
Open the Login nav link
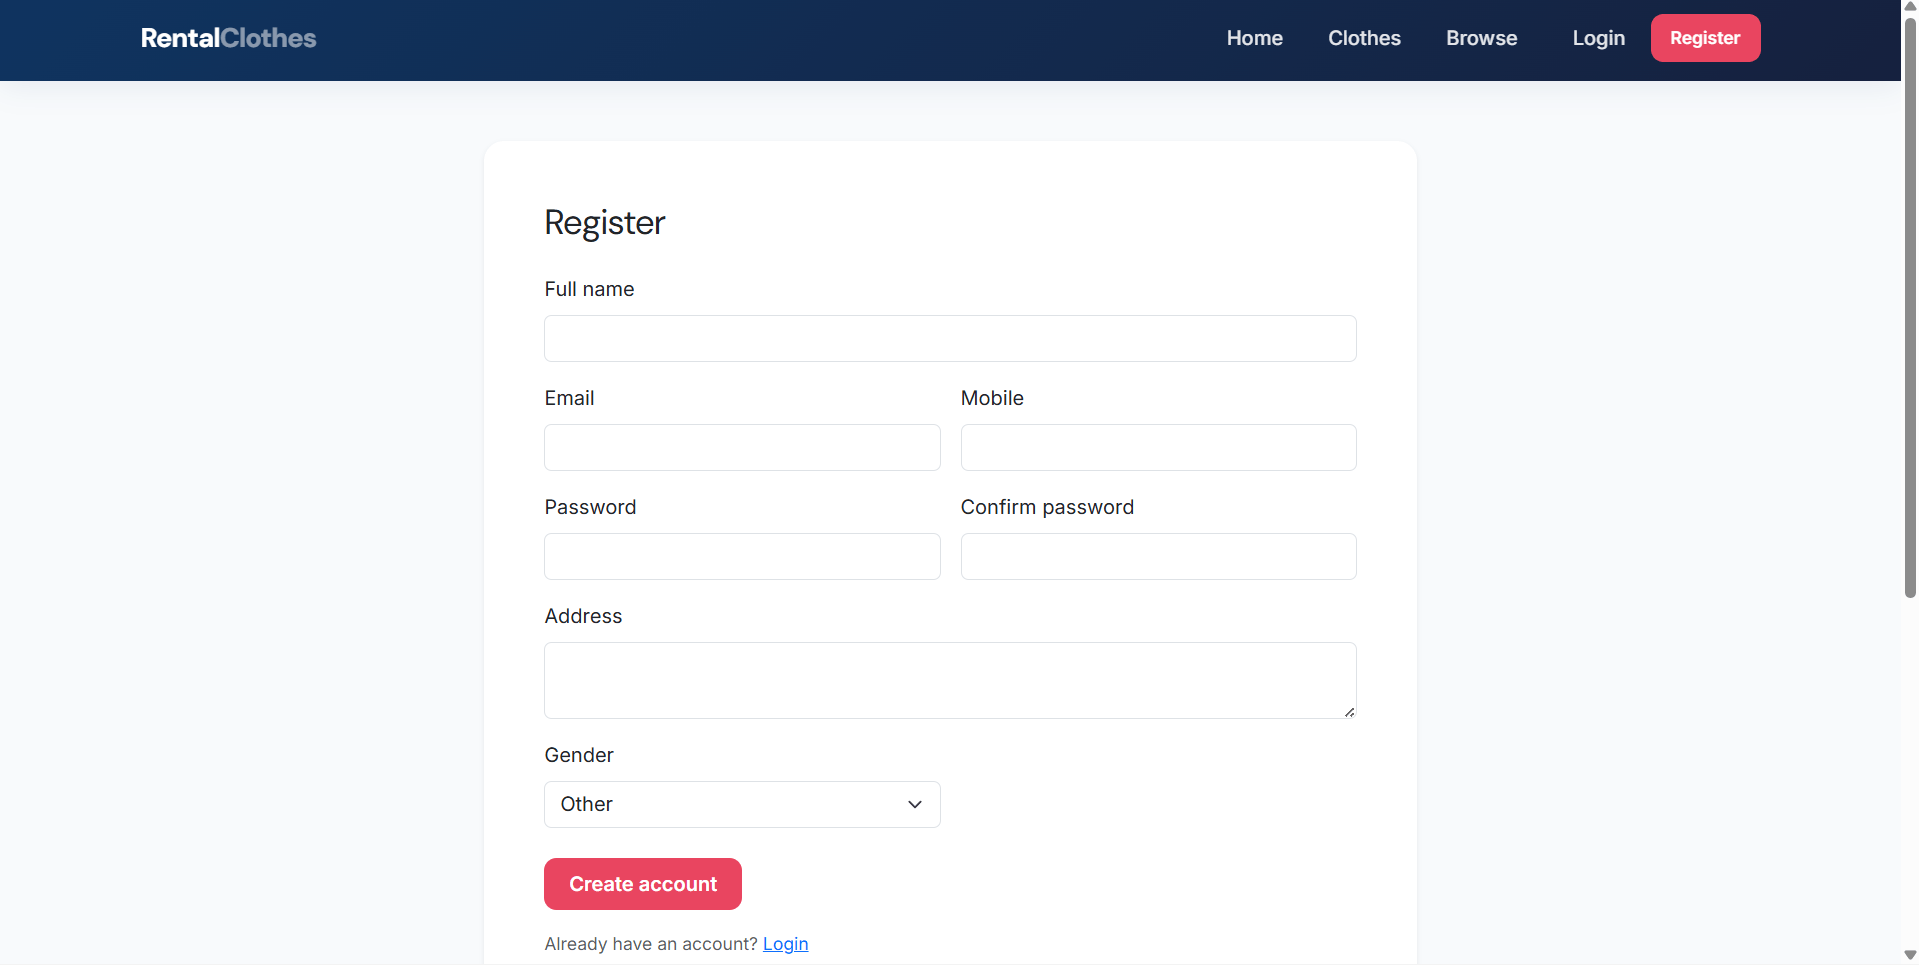(1598, 38)
